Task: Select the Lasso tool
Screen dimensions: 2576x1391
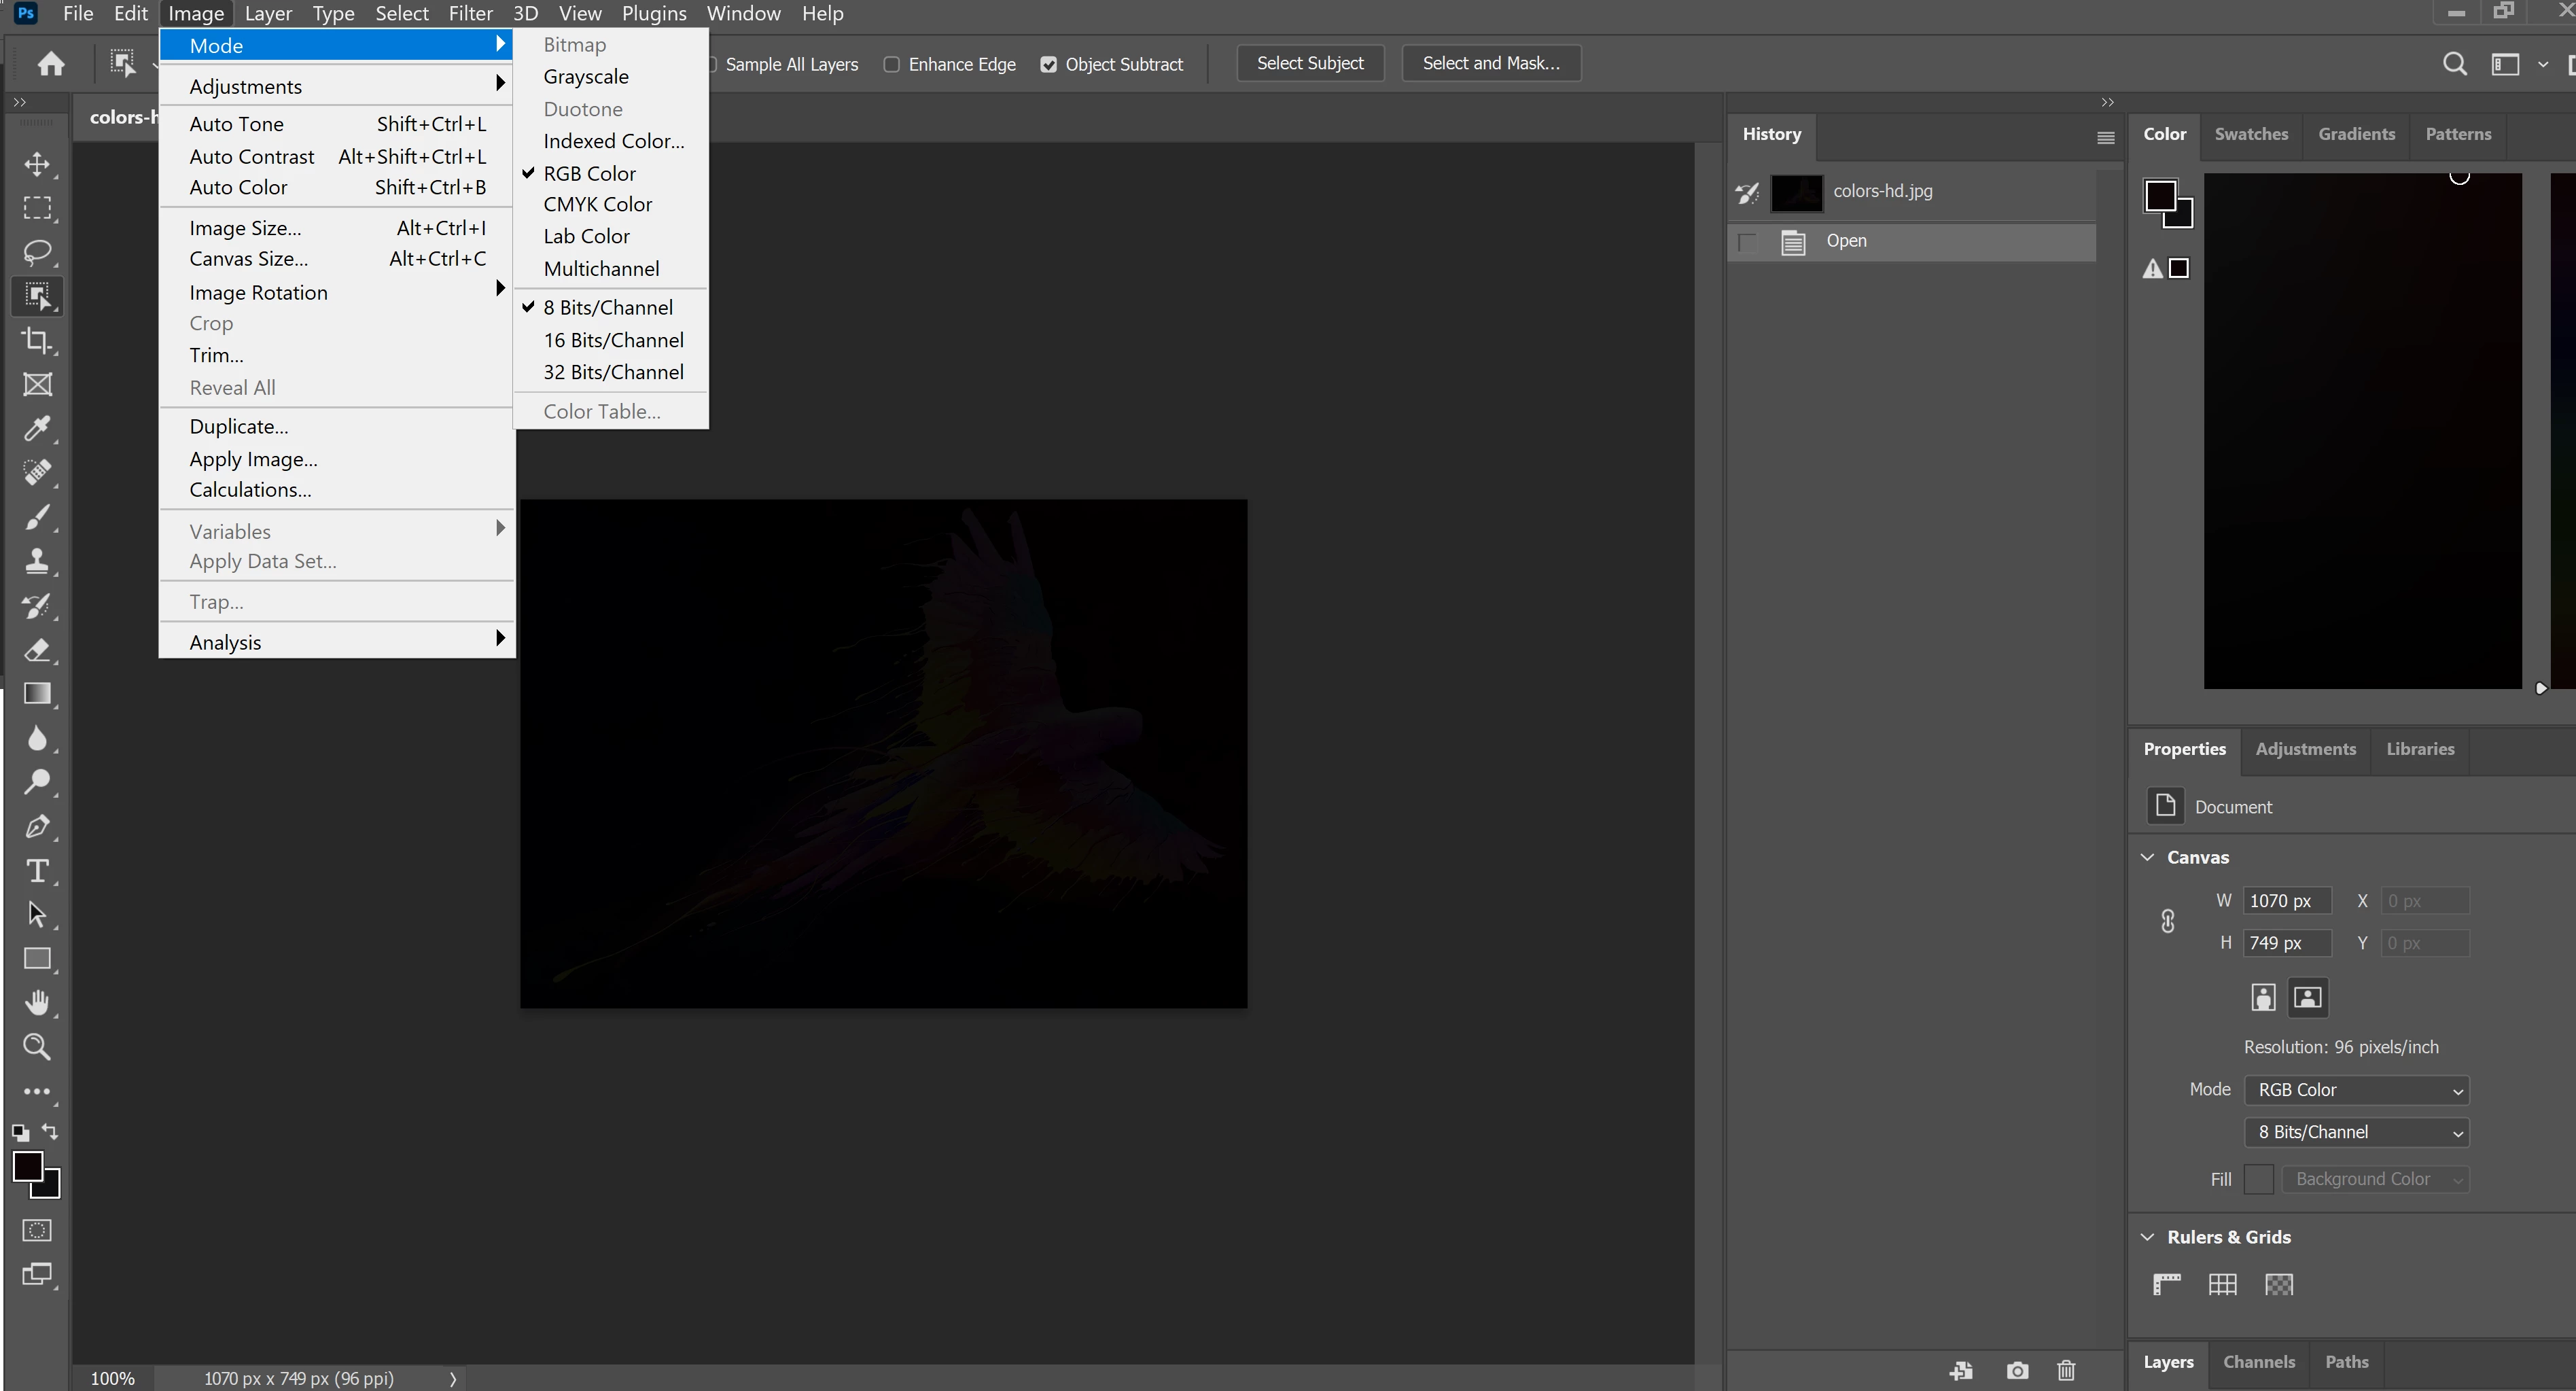Action: click(37, 252)
